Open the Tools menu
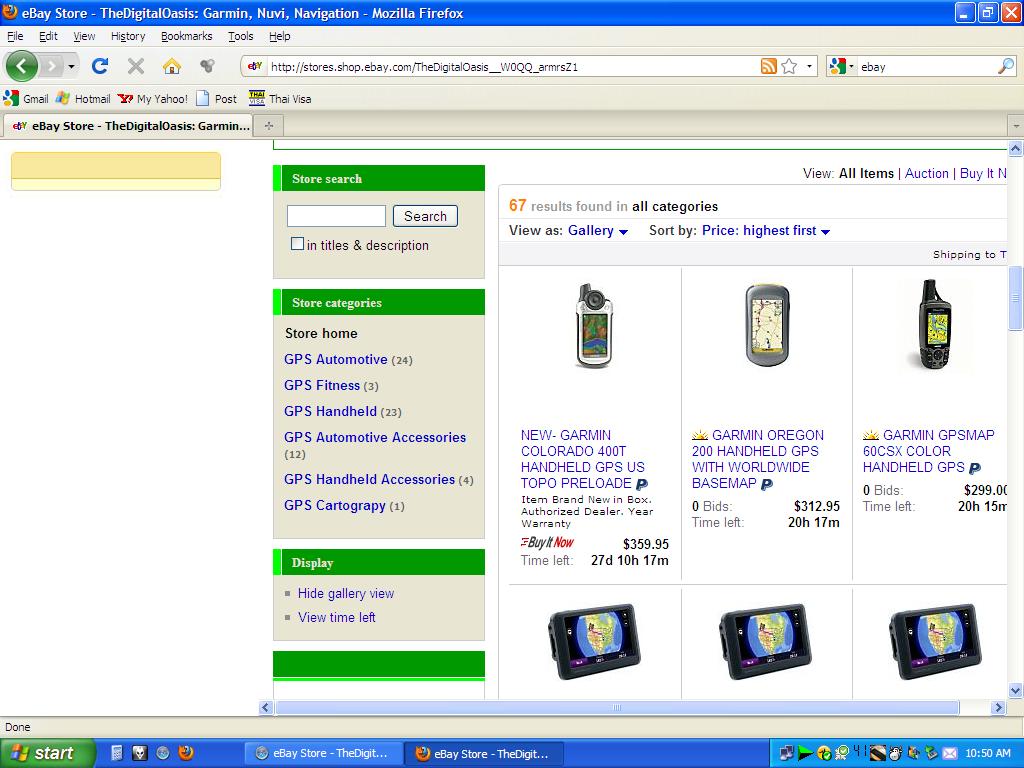 pos(240,36)
